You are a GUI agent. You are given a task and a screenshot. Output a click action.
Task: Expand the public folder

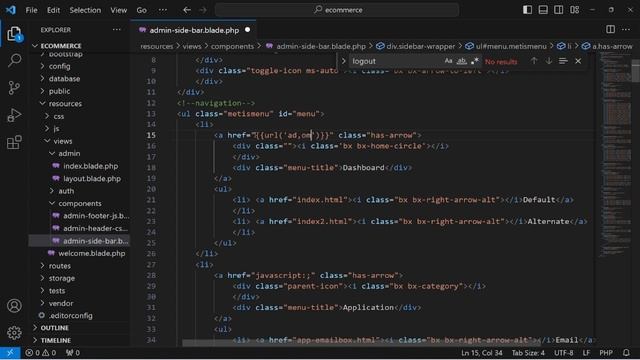point(59,91)
